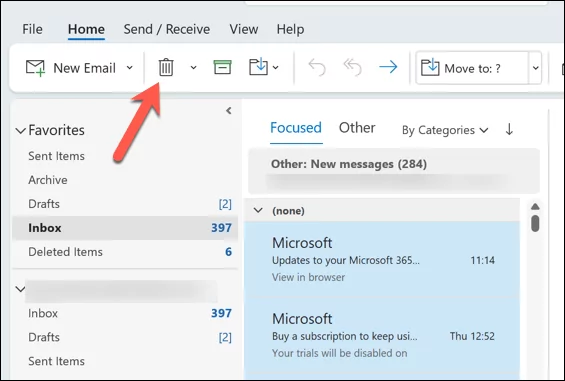Open Sent Items under the account section
This screenshot has width=565, height=381.
(x=56, y=361)
